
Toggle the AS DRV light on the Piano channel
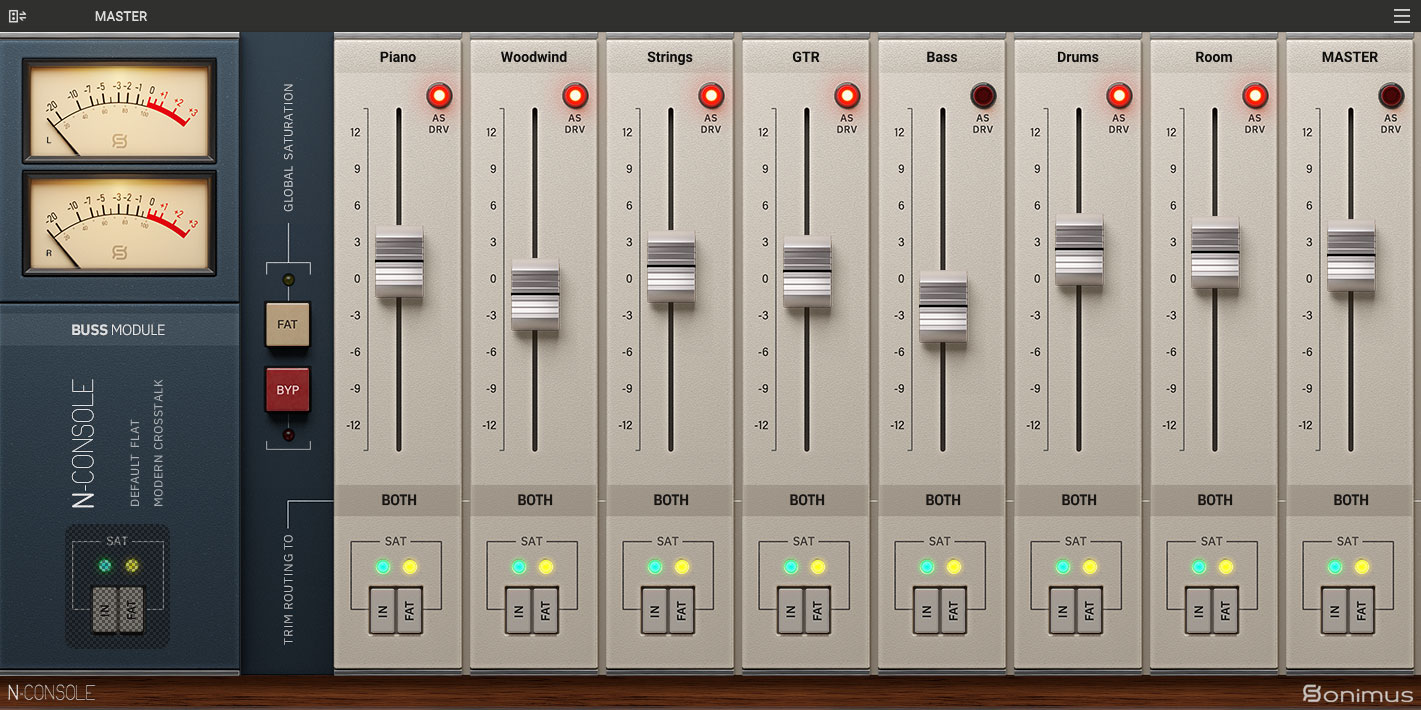(439, 96)
